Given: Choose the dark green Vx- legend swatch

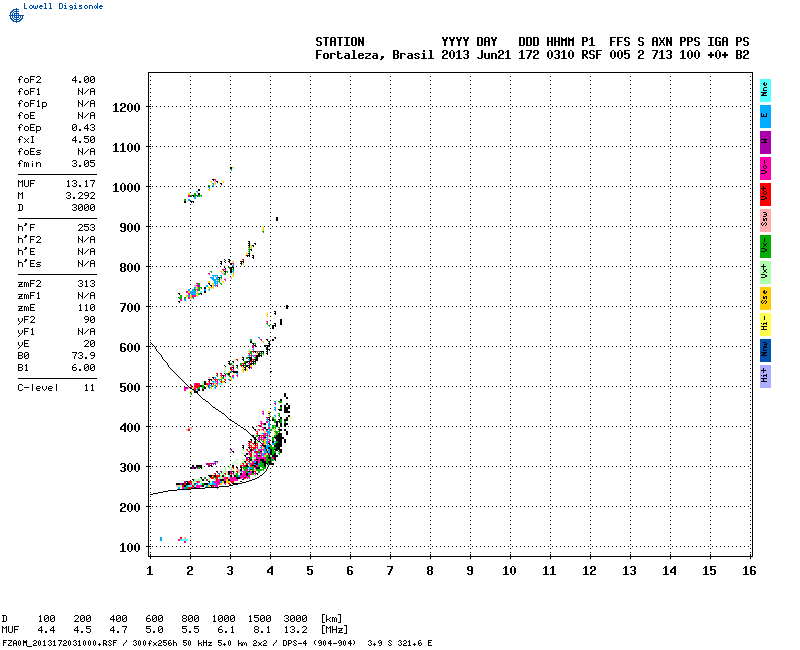Looking at the screenshot, I should (x=765, y=246).
